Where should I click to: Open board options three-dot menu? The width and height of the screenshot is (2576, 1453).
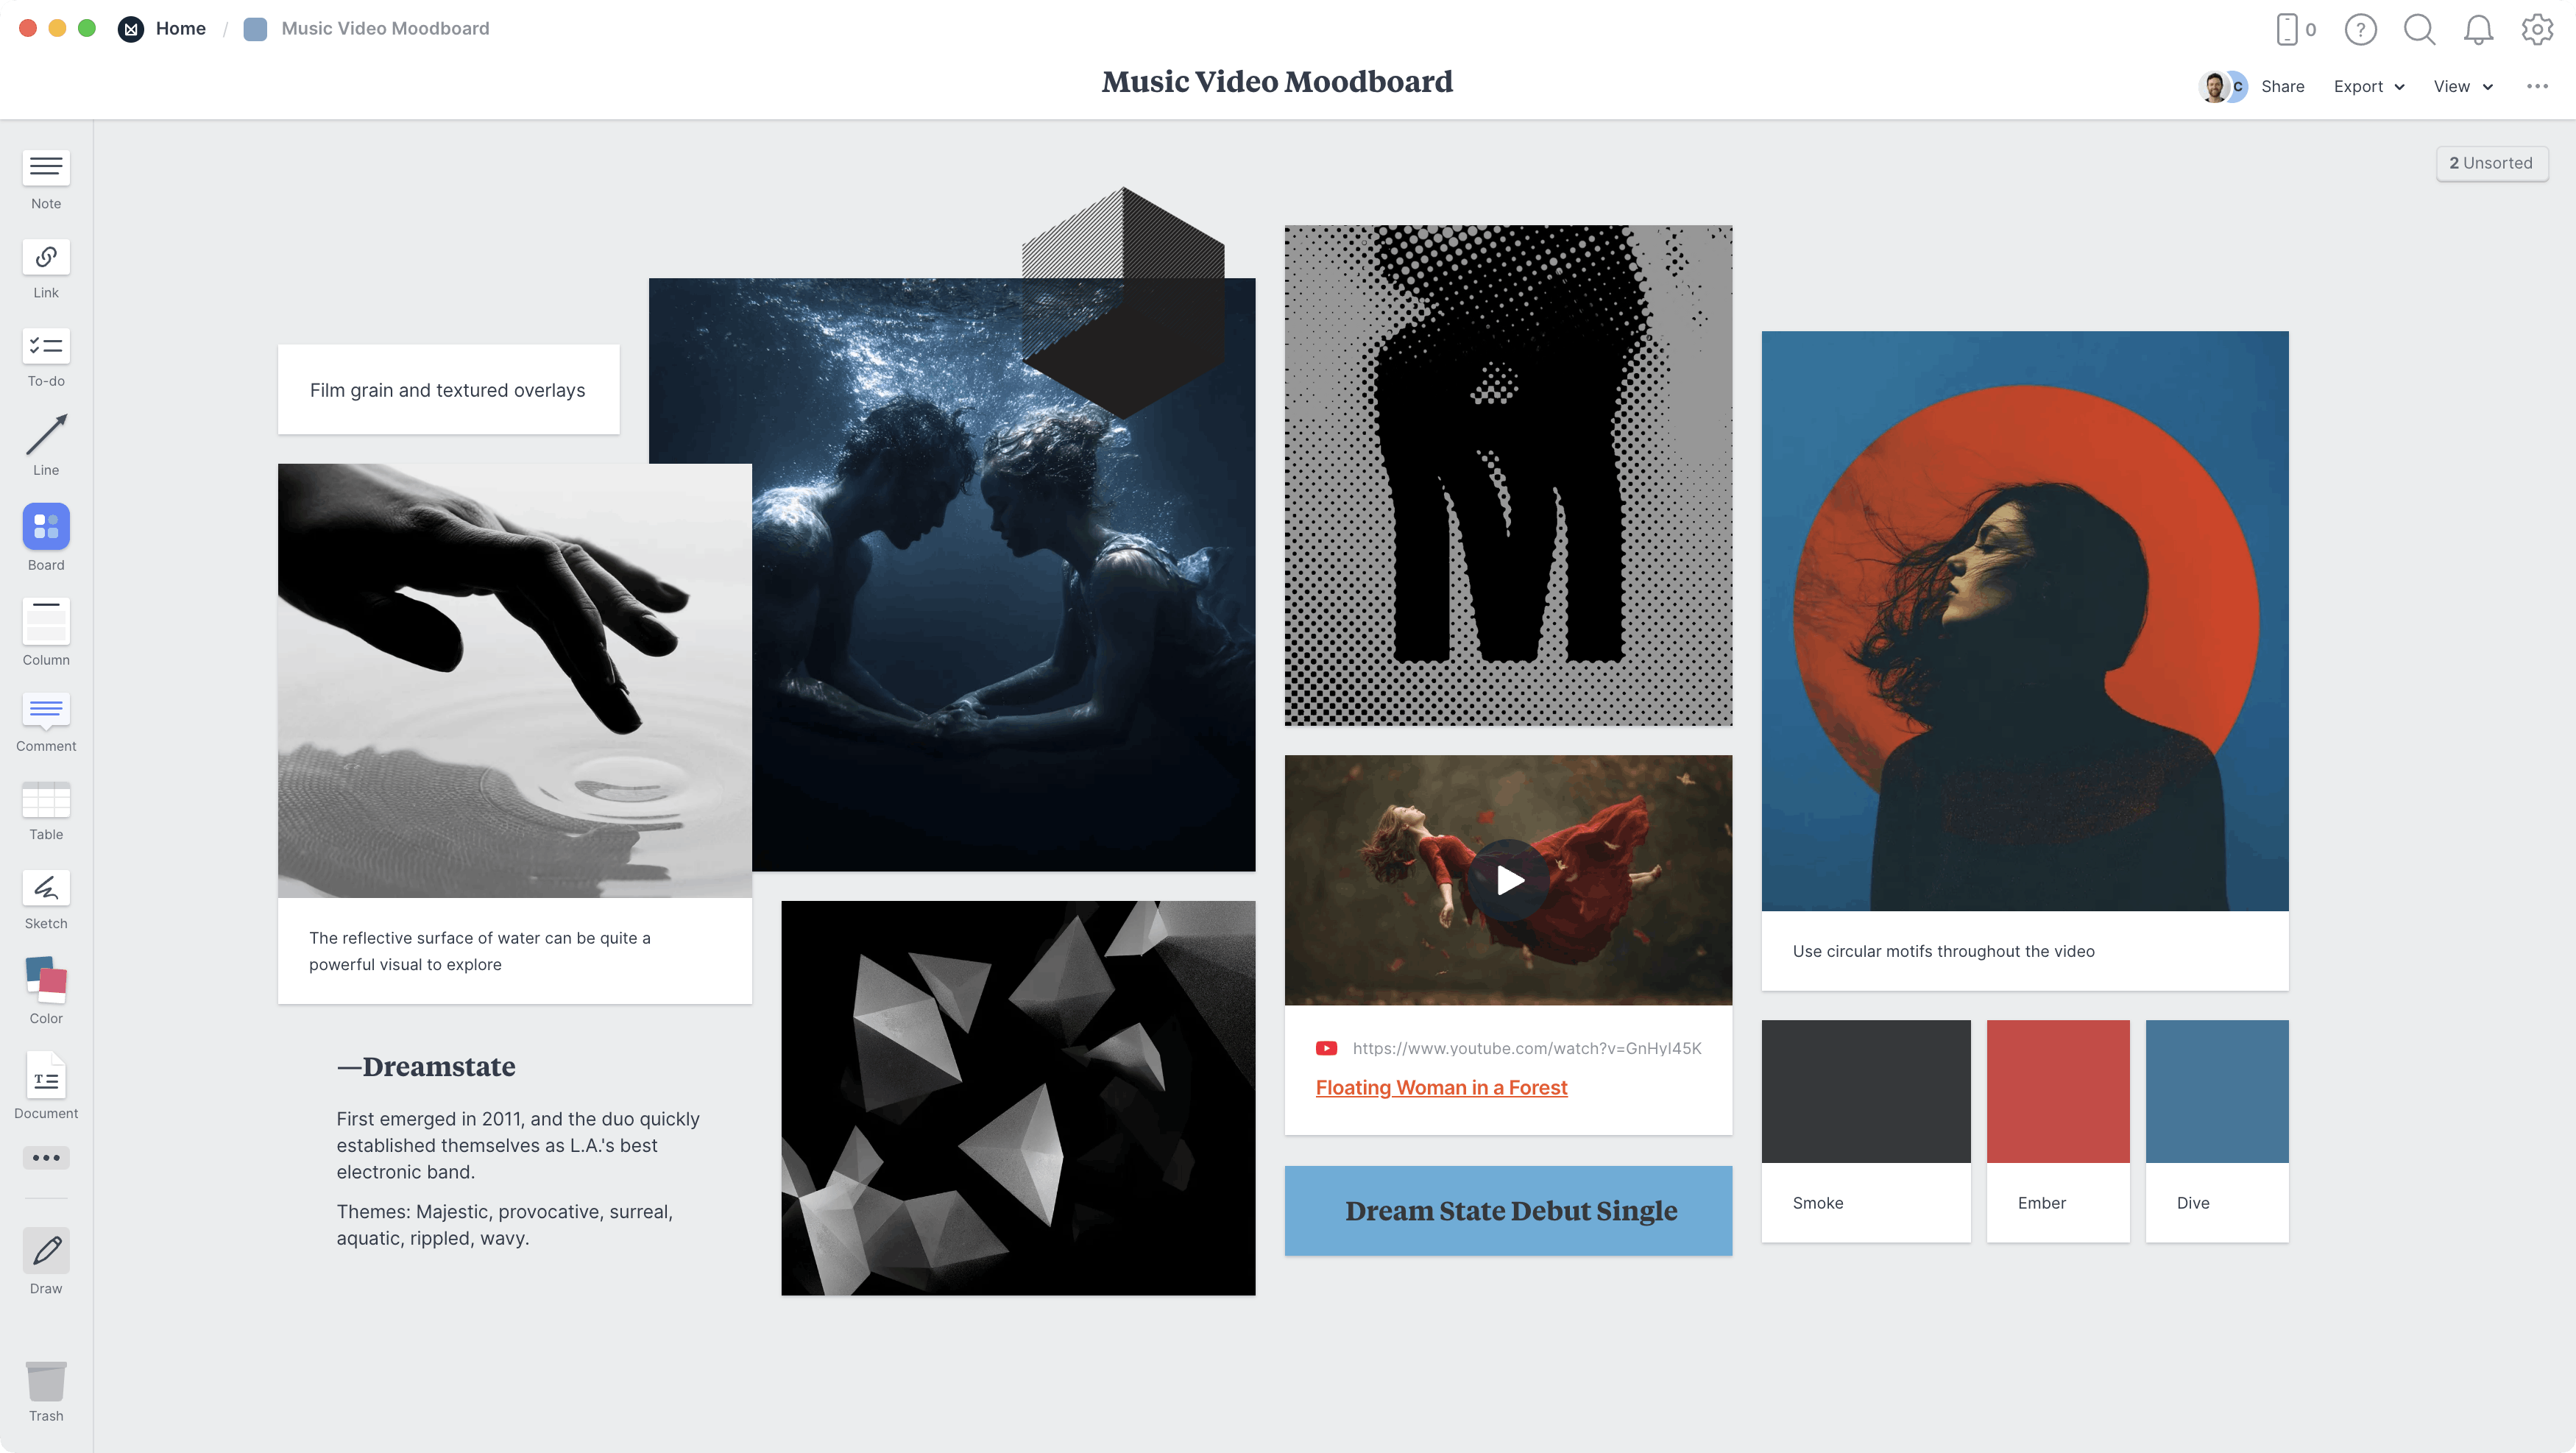coord(2537,86)
